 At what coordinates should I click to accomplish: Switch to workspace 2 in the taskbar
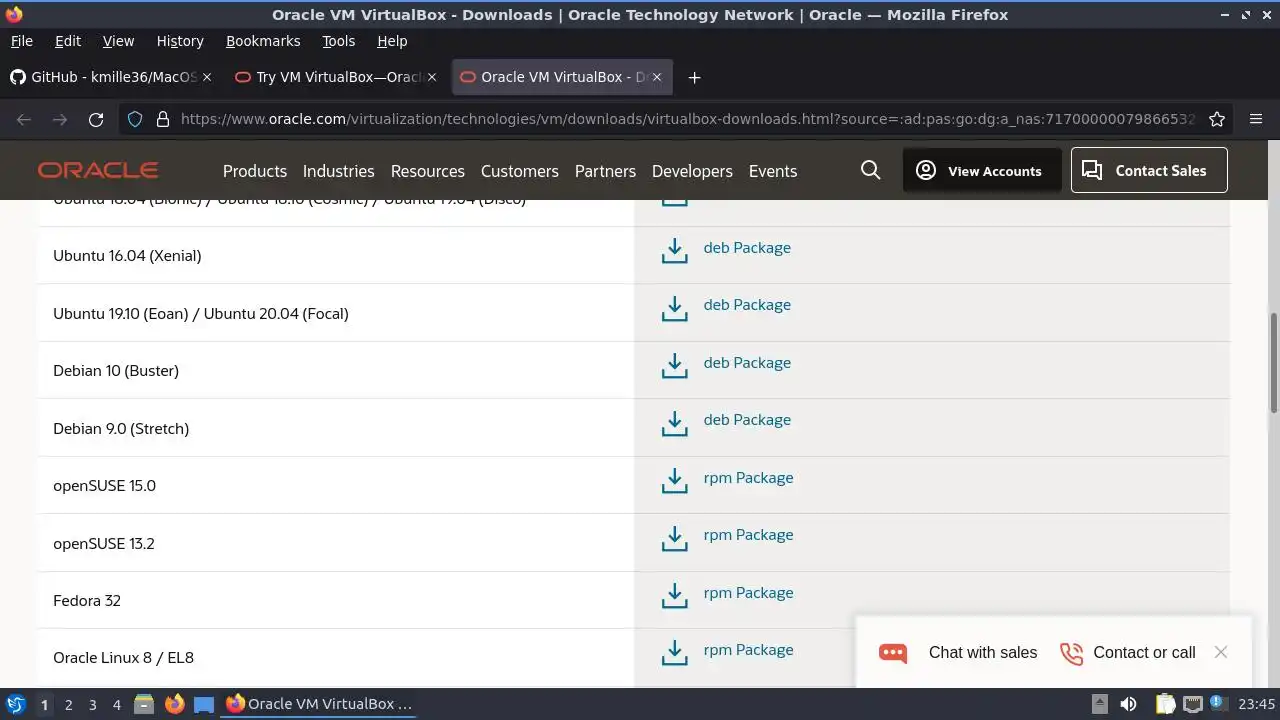[68, 705]
